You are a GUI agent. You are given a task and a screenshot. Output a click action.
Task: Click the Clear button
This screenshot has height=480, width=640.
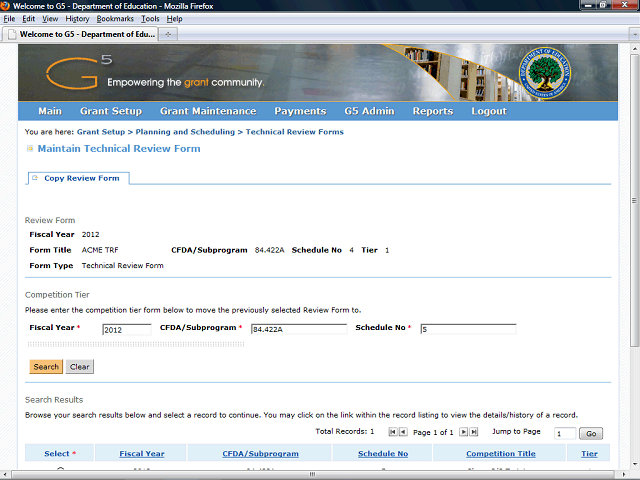(x=80, y=367)
